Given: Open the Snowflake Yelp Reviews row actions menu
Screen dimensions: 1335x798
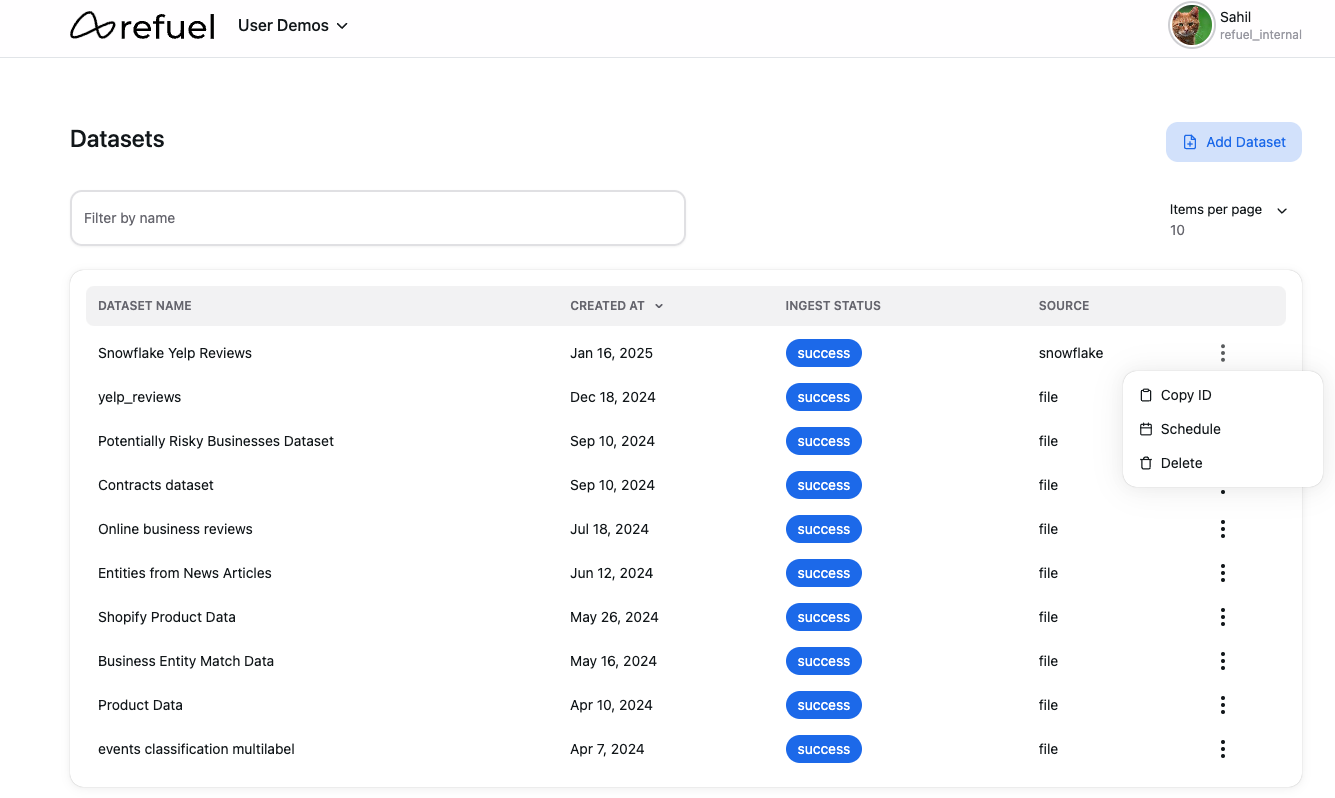Looking at the screenshot, I should (1222, 353).
